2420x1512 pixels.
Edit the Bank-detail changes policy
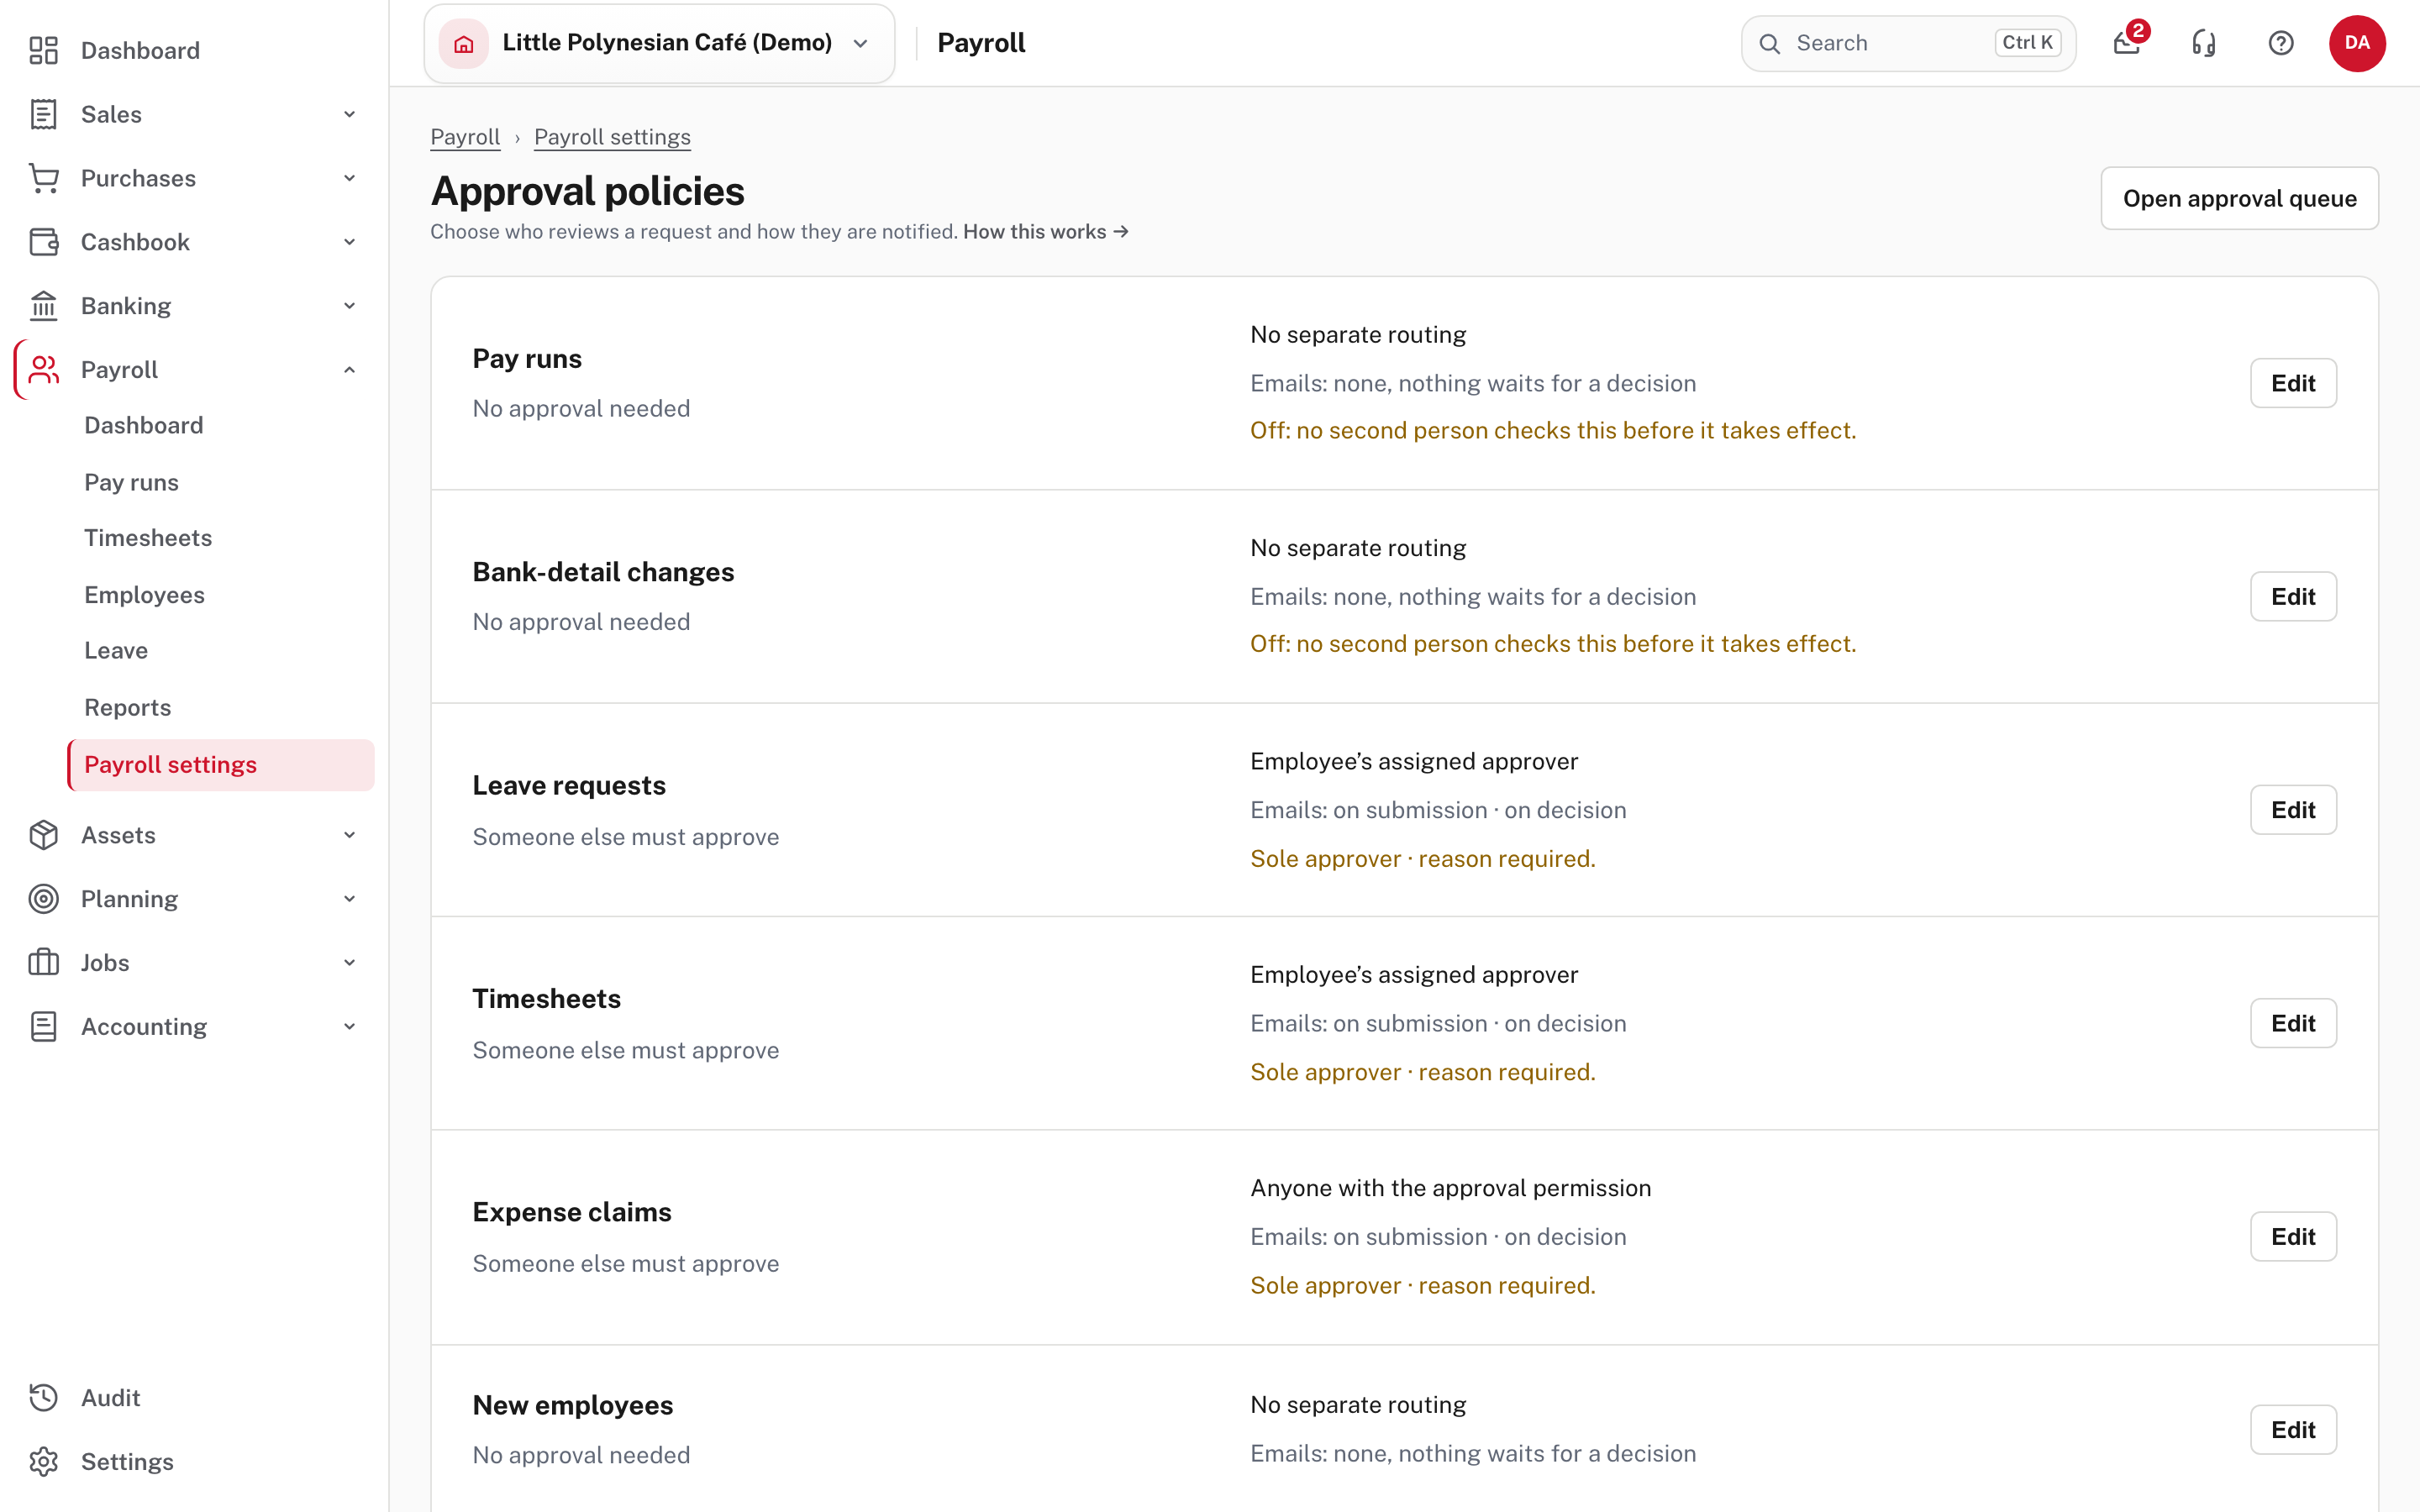coord(2293,596)
